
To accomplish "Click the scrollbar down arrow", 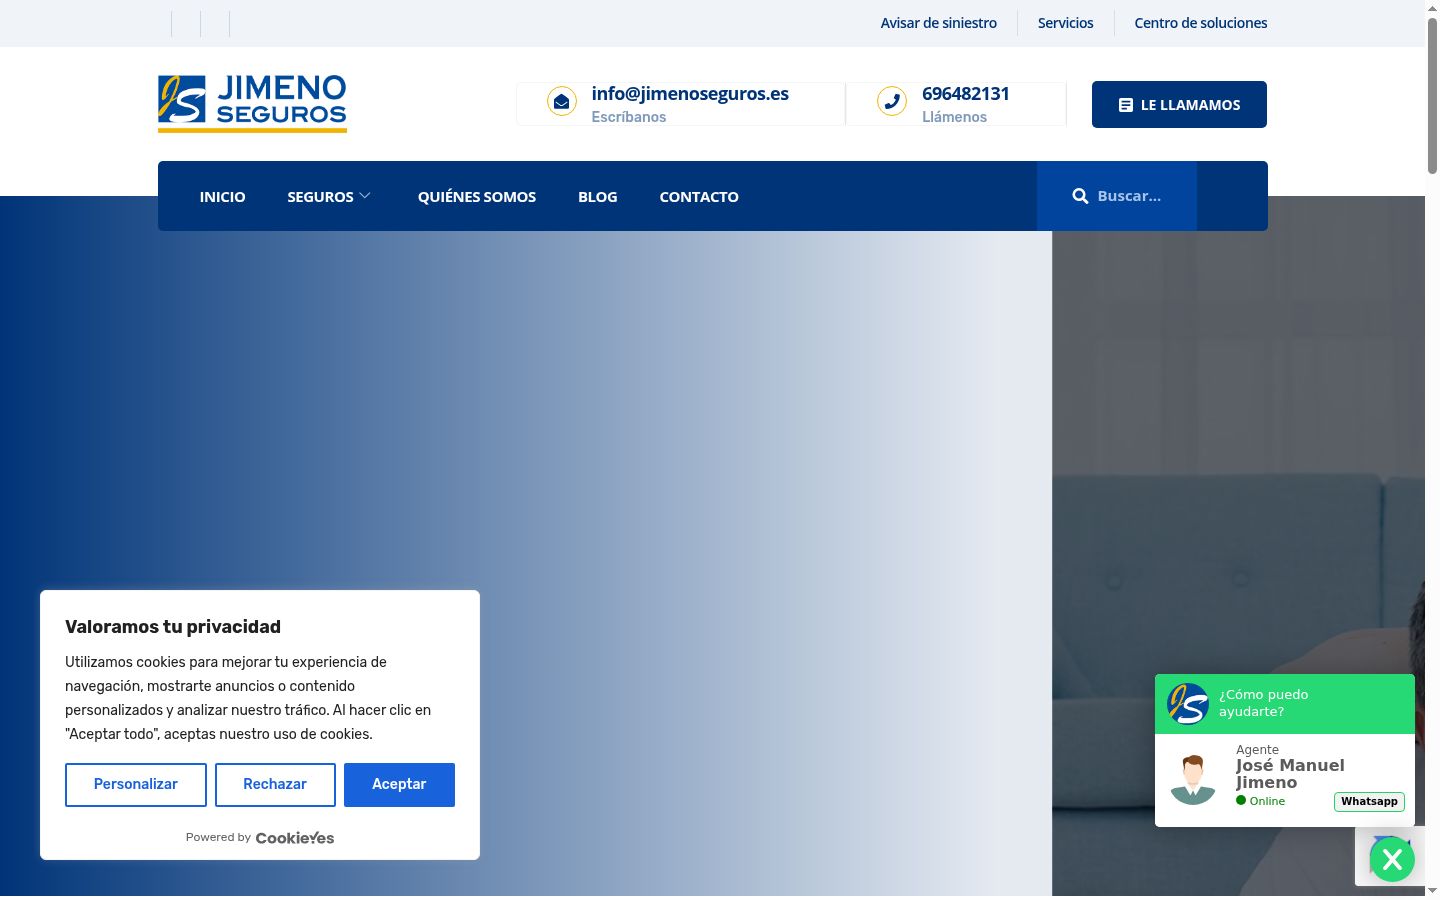I will (x=1432, y=890).
